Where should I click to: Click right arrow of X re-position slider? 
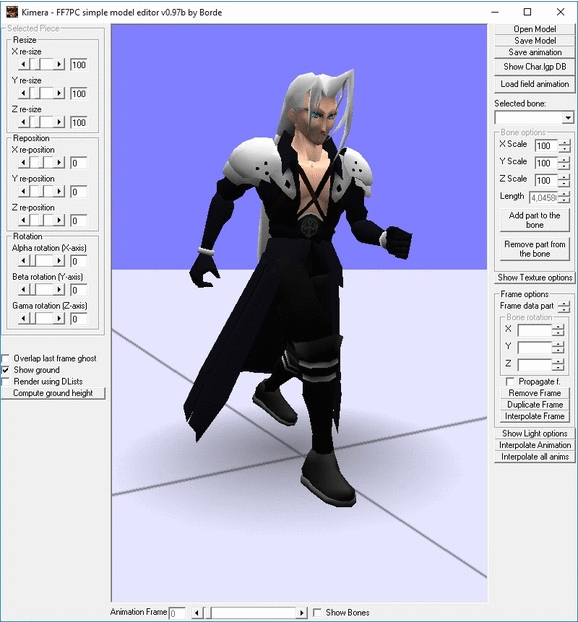(x=59, y=162)
